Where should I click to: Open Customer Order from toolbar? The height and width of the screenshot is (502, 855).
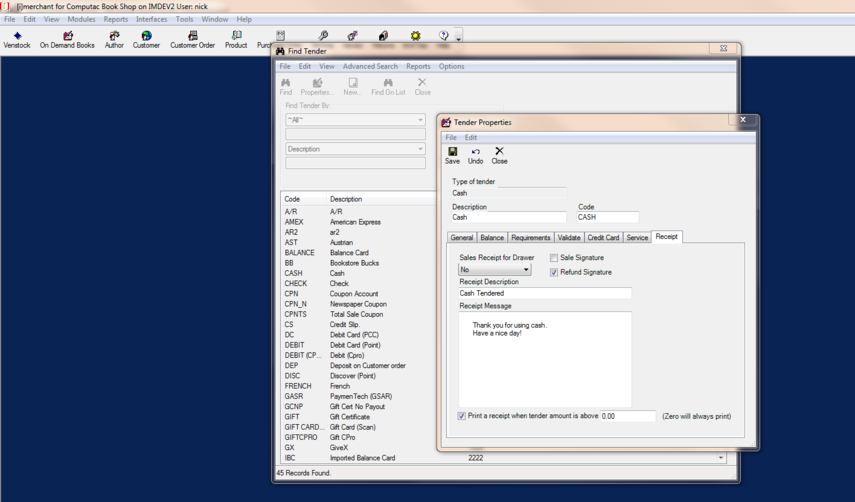(192, 40)
